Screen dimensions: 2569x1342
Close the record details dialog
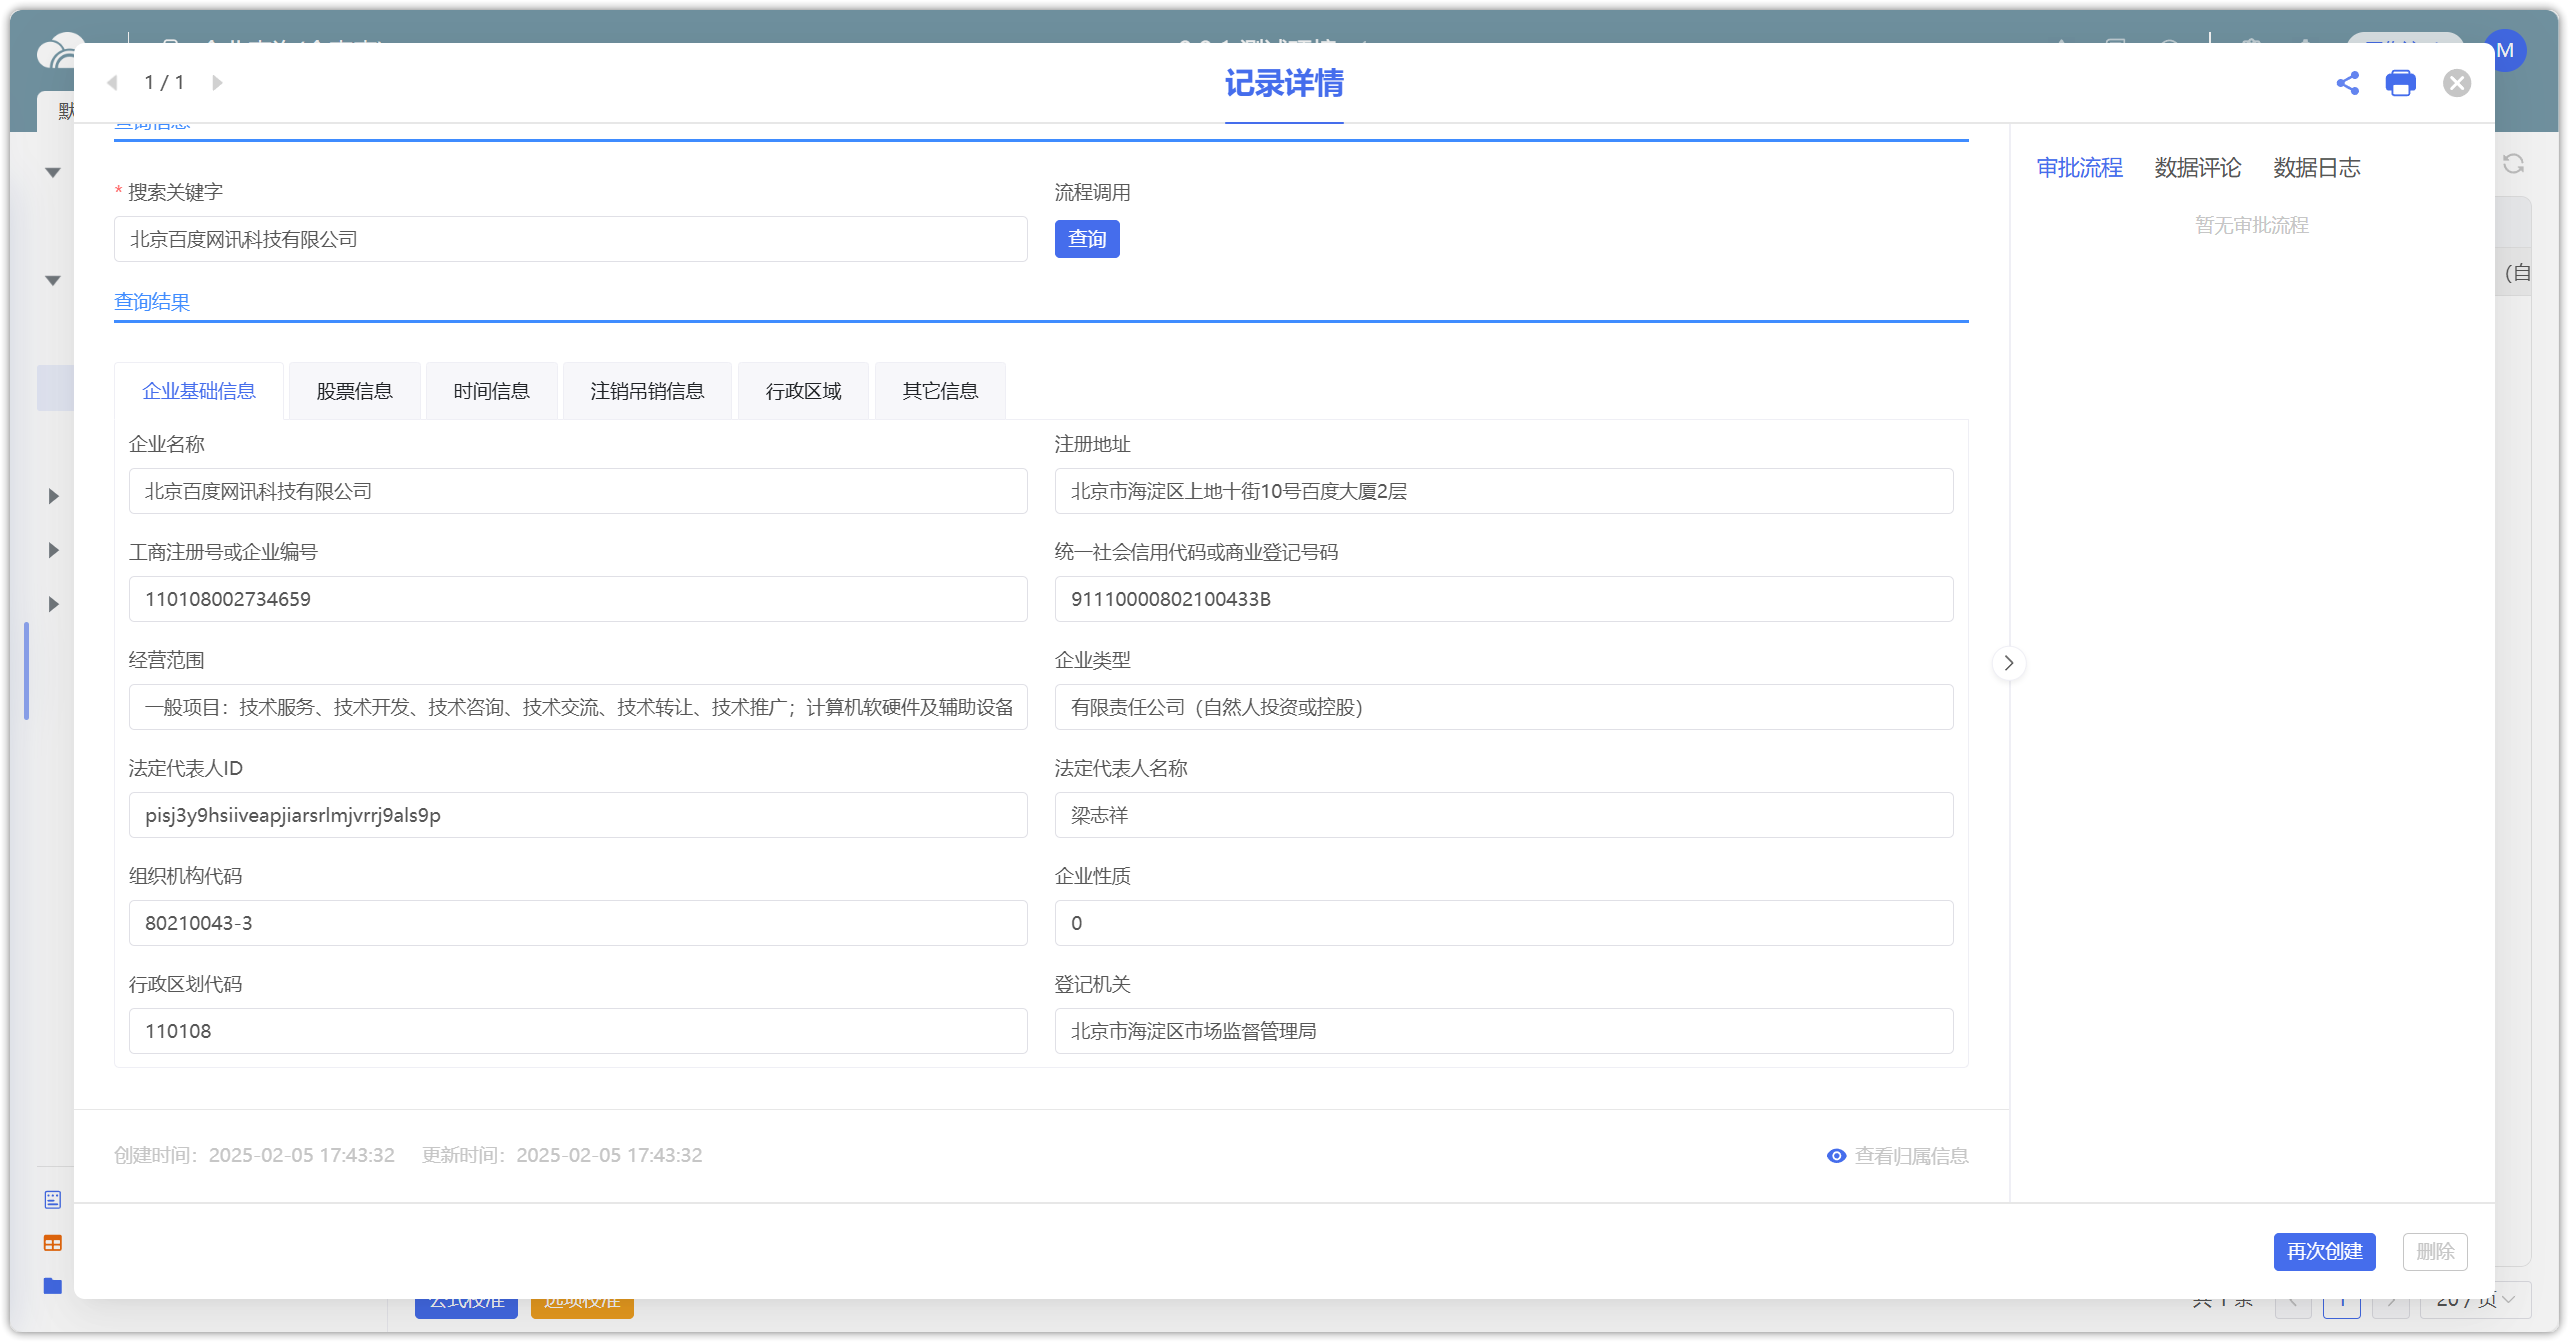(x=2456, y=83)
